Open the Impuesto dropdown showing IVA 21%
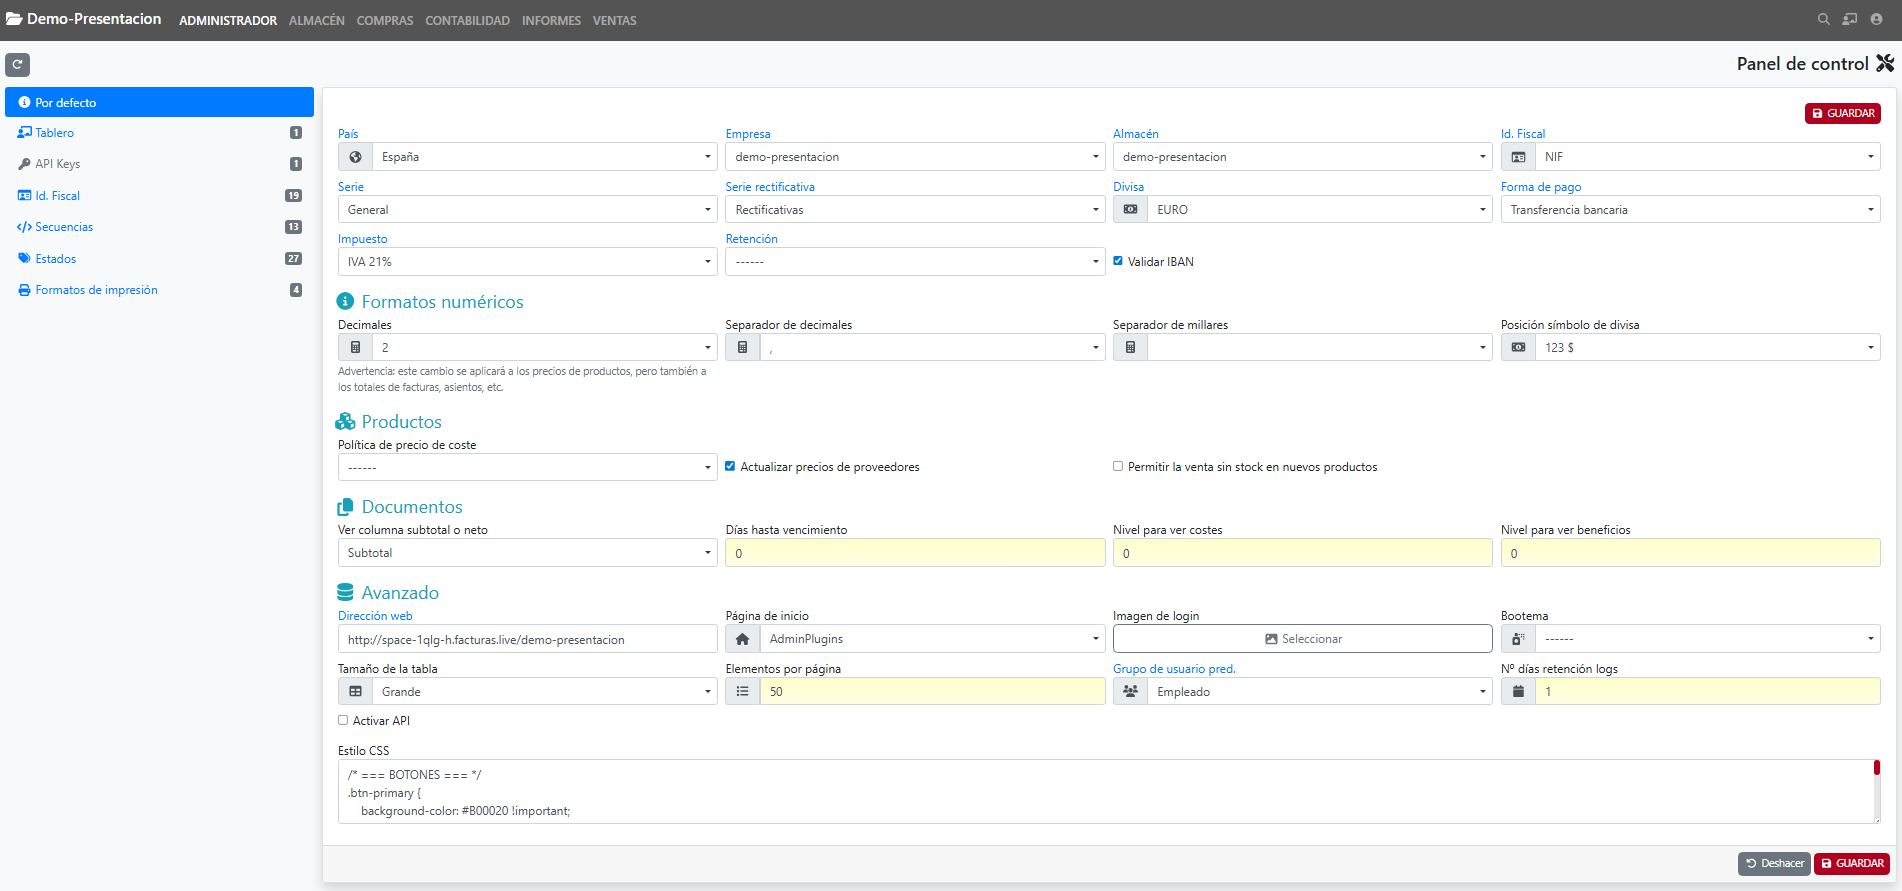The width and height of the screenshot is (1902, 891). coord(527,262)
